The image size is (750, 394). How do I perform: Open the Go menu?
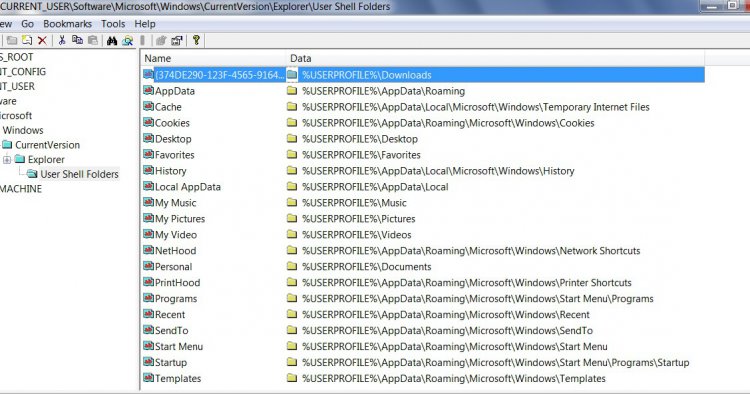[27, 24]
